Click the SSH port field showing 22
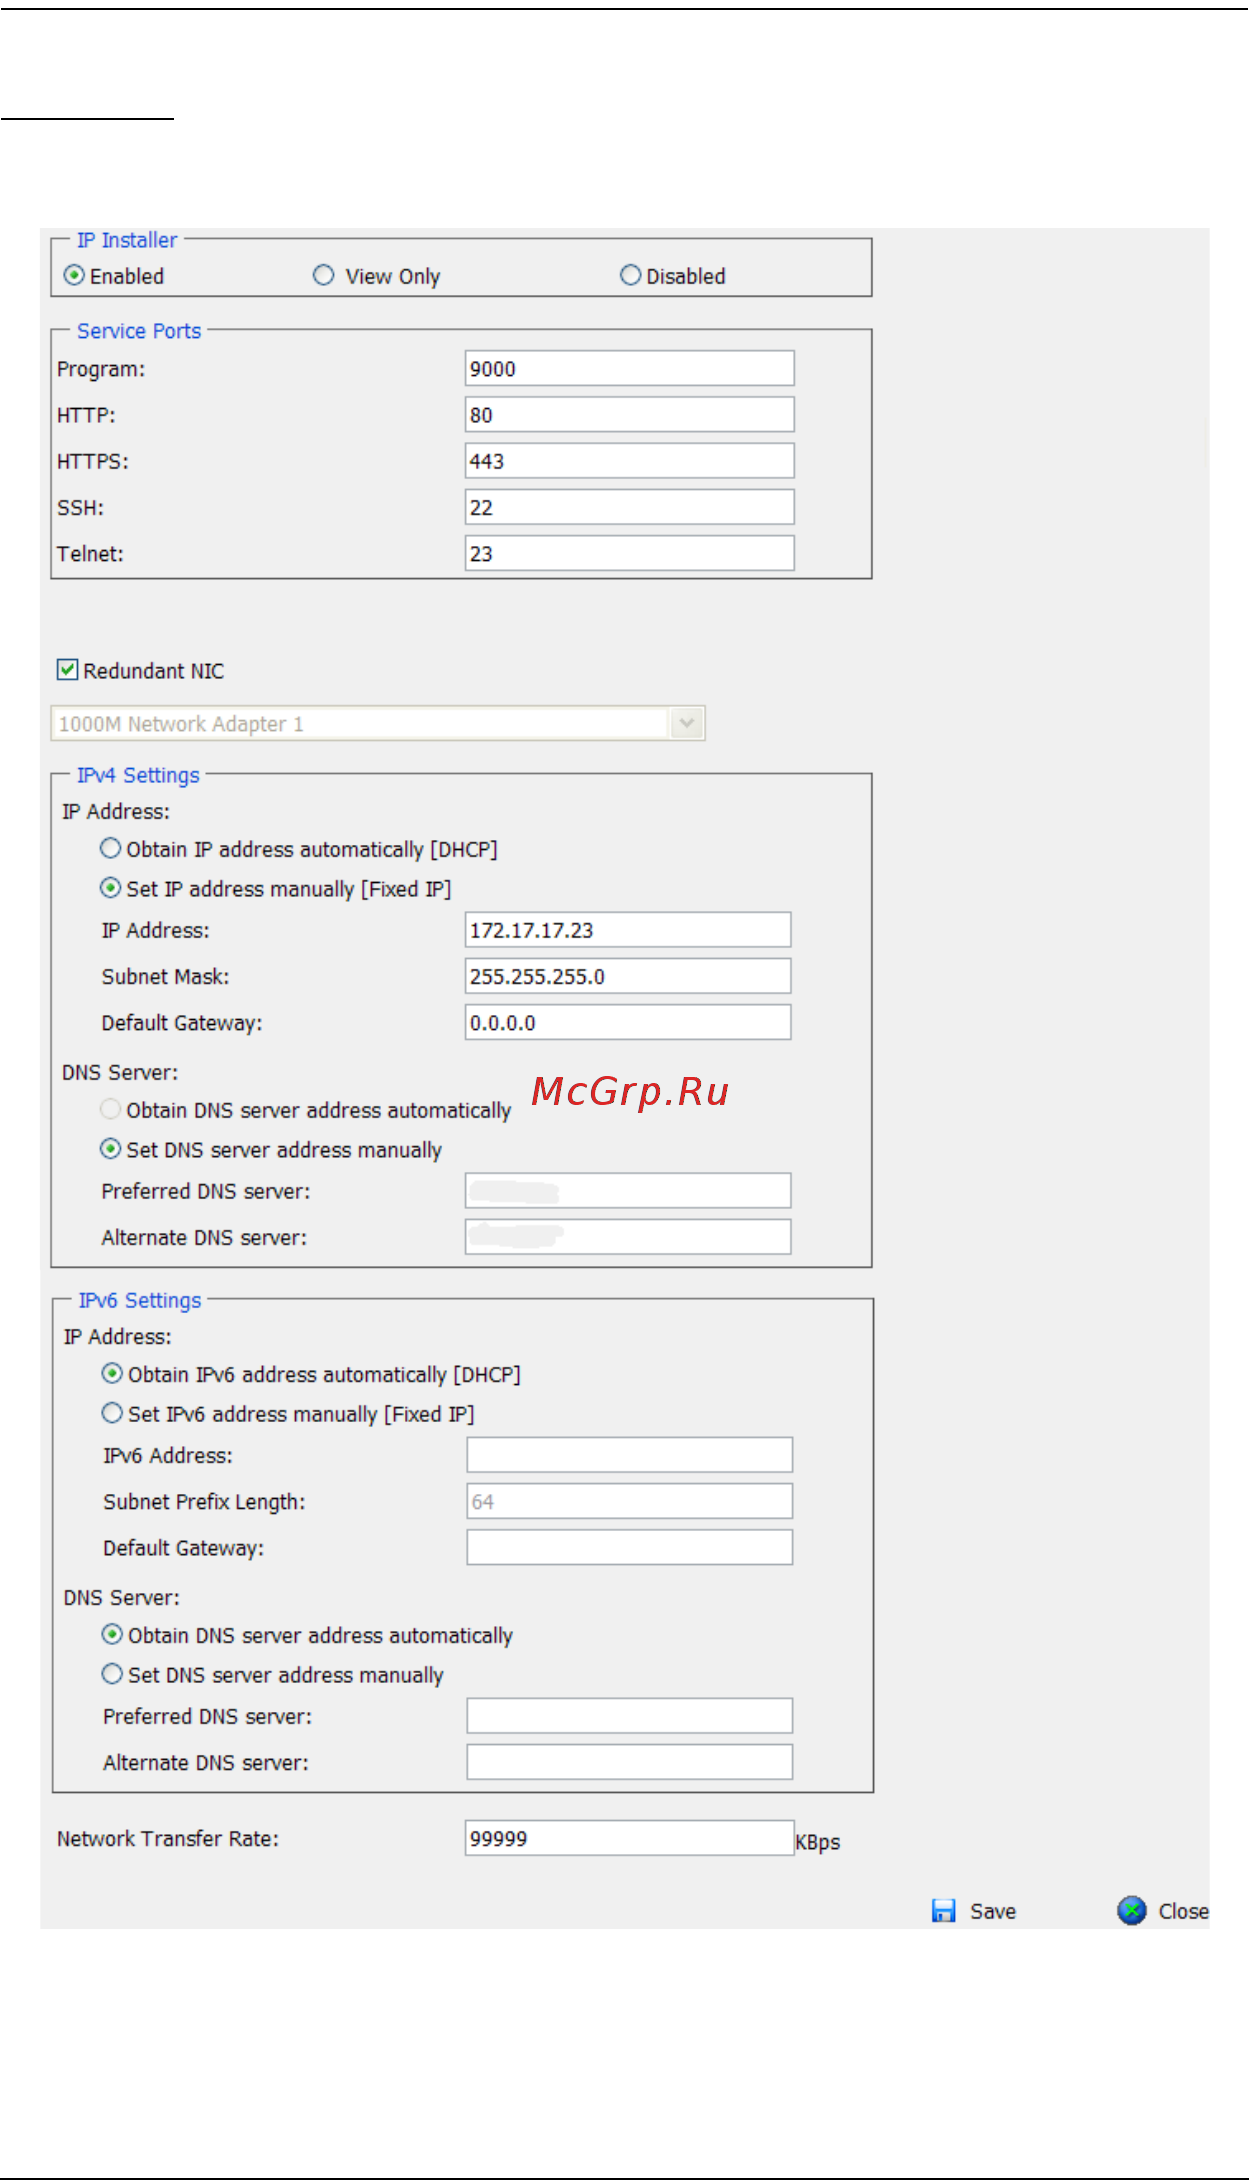Viewport: 1249px width, 2180px height. pyautogui.click(x=630, y=507)
